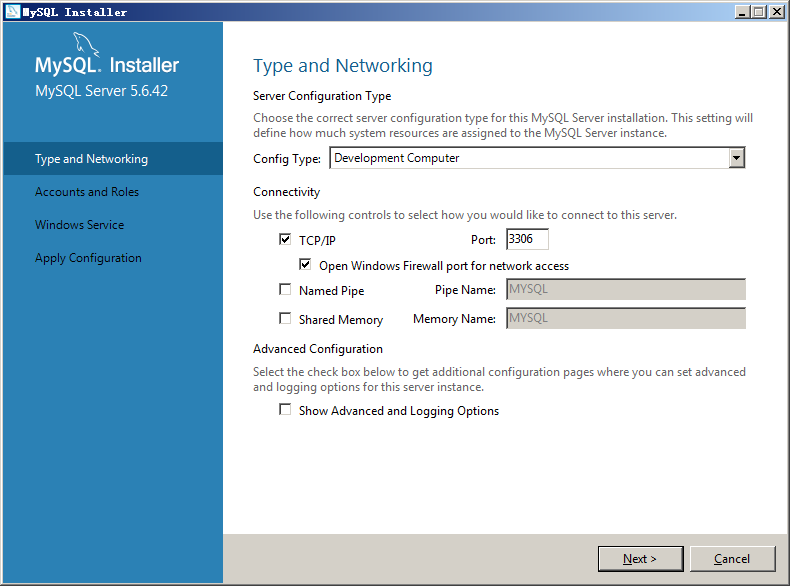Enable the Shared Memory checkbox
Image resolution: width=790 pixels, height=586 pixels.
pos(285,318)
